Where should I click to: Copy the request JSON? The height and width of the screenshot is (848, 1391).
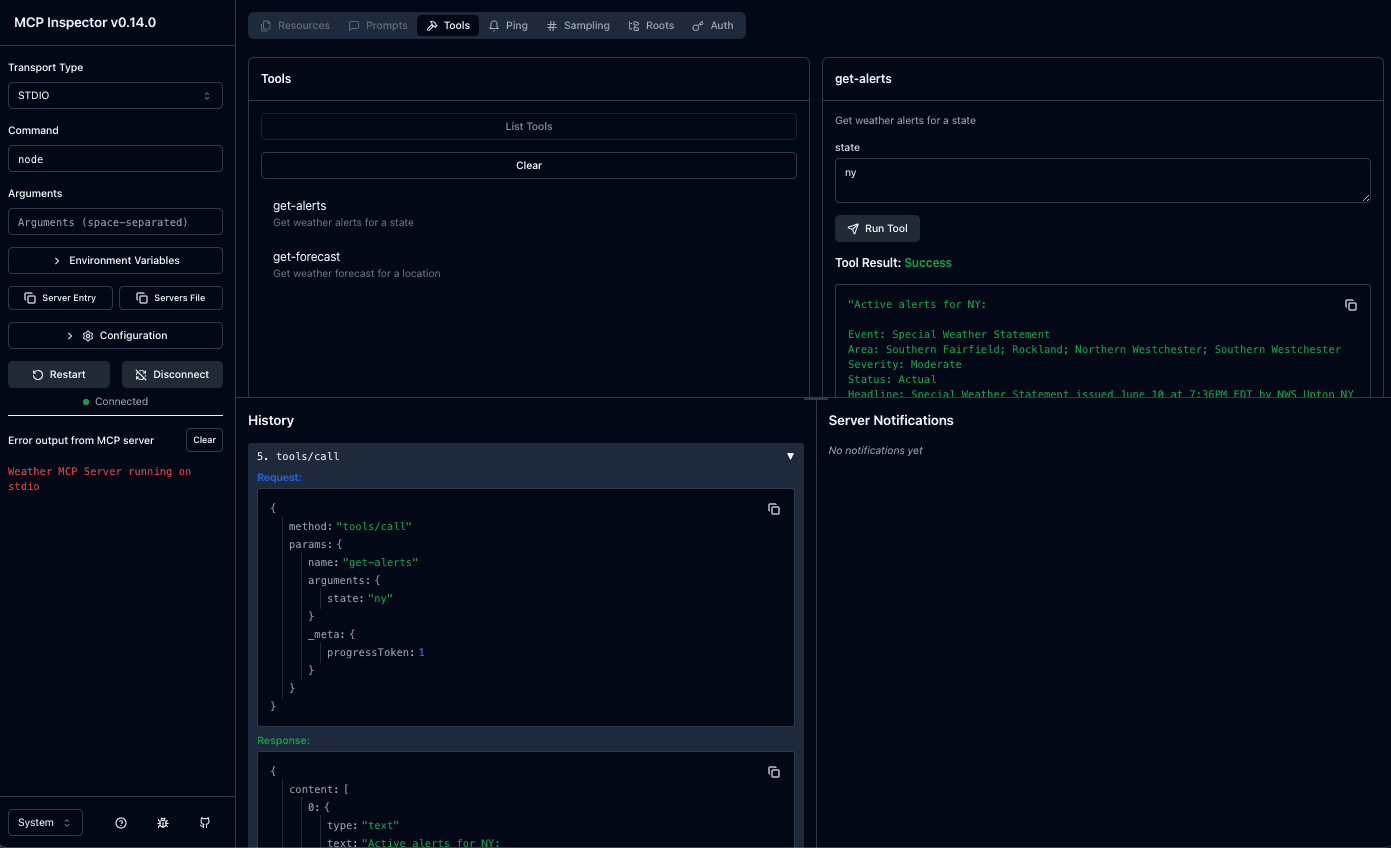point(774,509)
